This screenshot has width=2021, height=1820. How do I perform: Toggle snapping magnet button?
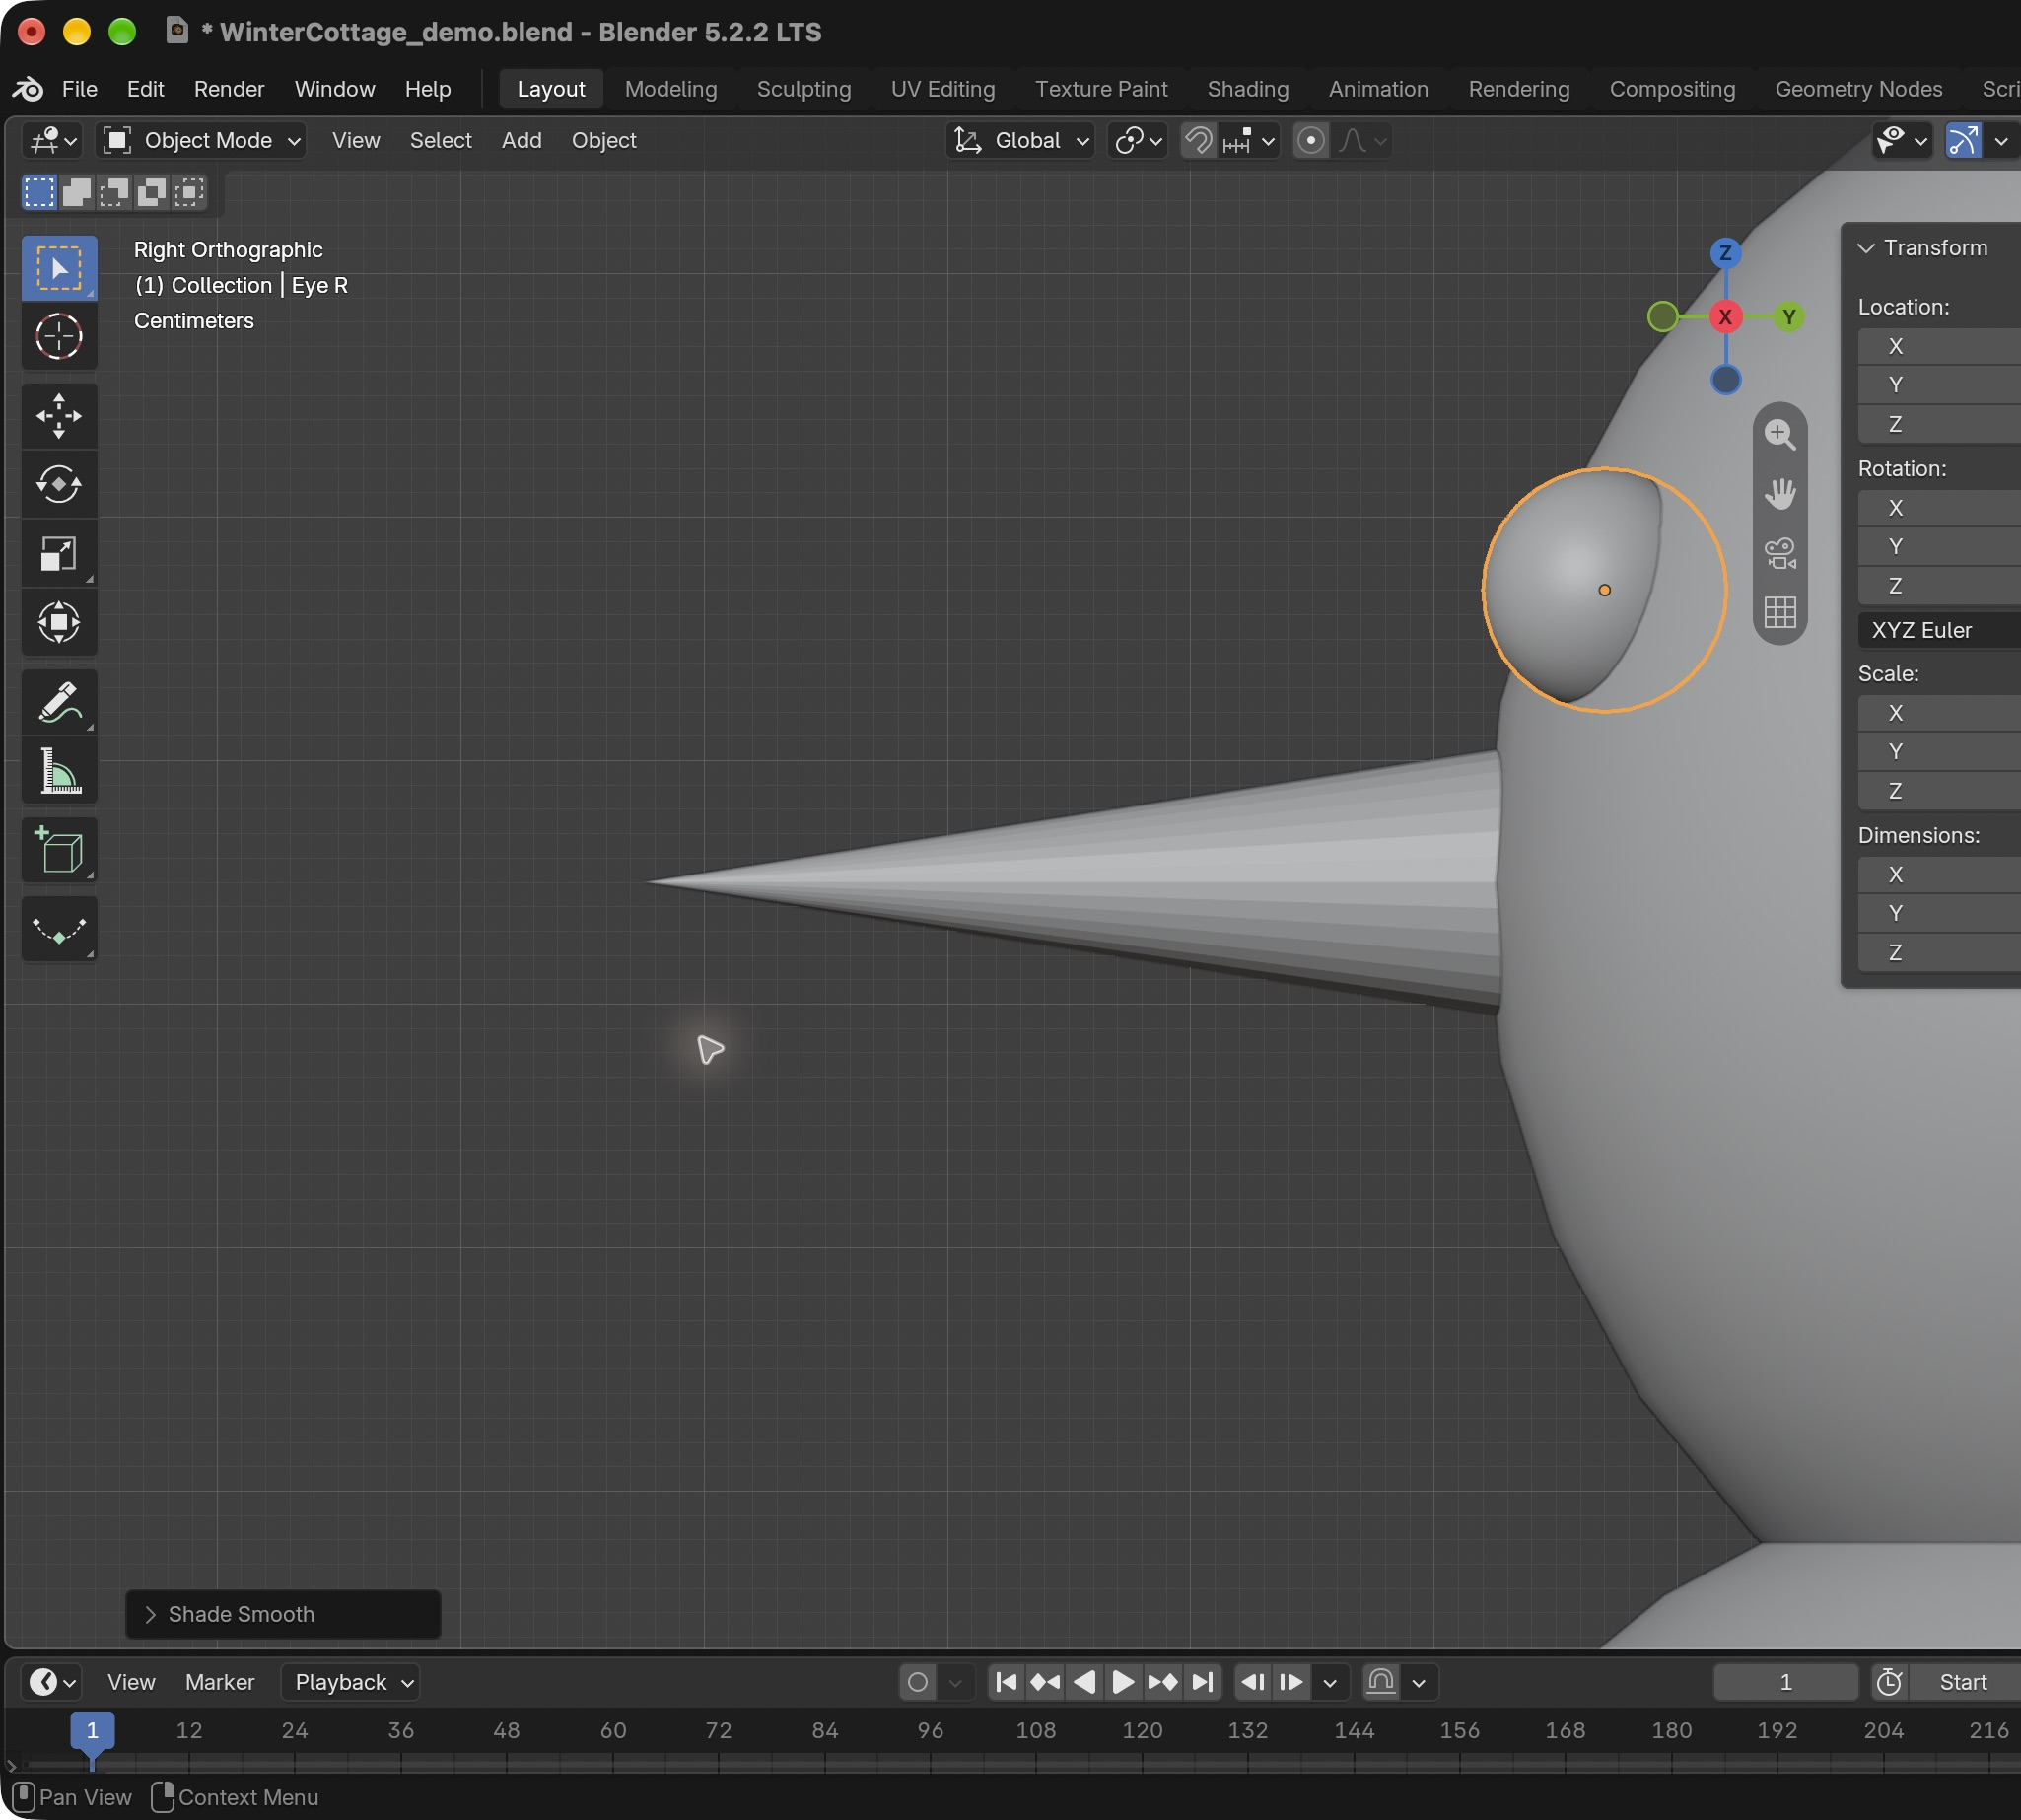coord(1198,140)
